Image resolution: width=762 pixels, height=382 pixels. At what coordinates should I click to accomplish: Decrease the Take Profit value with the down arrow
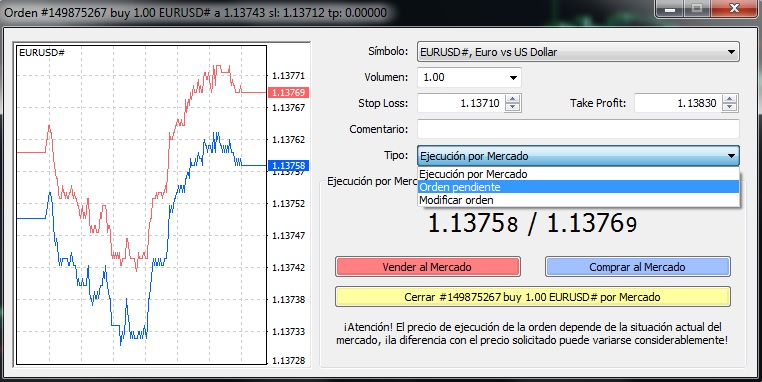pos(729,107)
